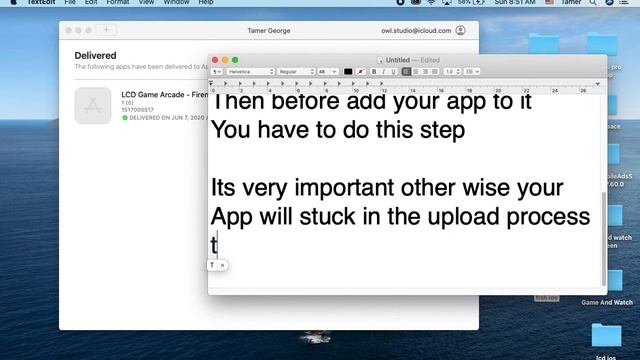Click the LCD Game Arcade app title
640x360 pixels.
(x=164, y=95)
